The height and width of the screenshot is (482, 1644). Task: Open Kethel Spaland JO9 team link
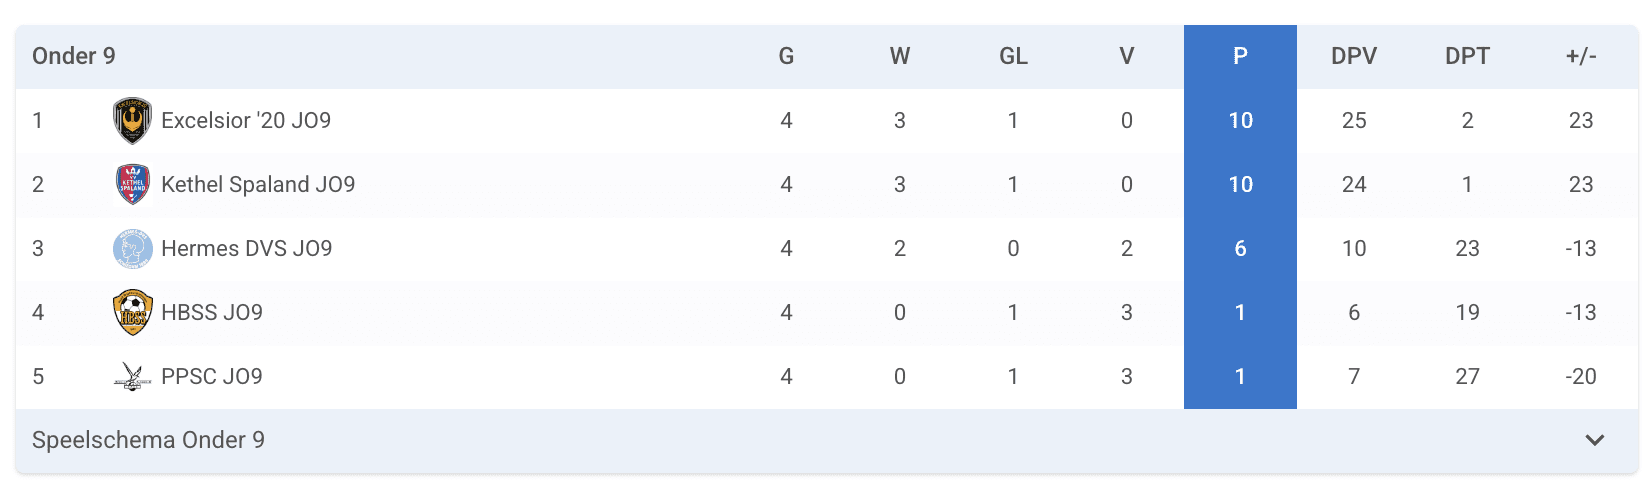pyautogui.click(x=258, y=185)
